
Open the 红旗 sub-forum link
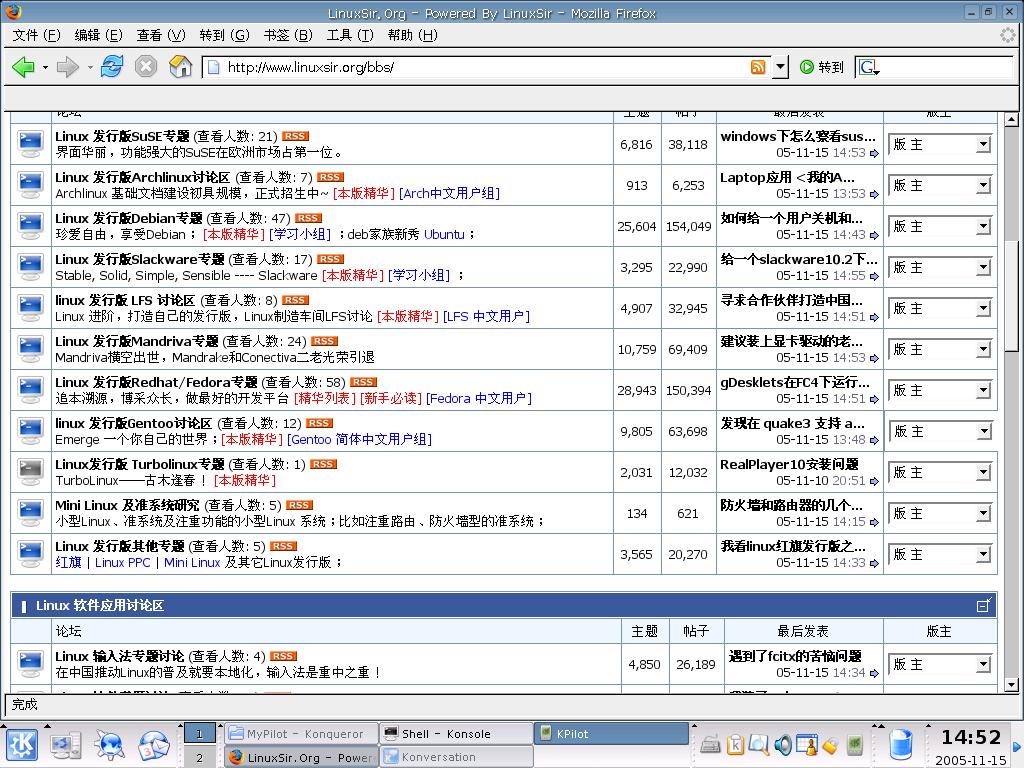[x=69, y=562]
